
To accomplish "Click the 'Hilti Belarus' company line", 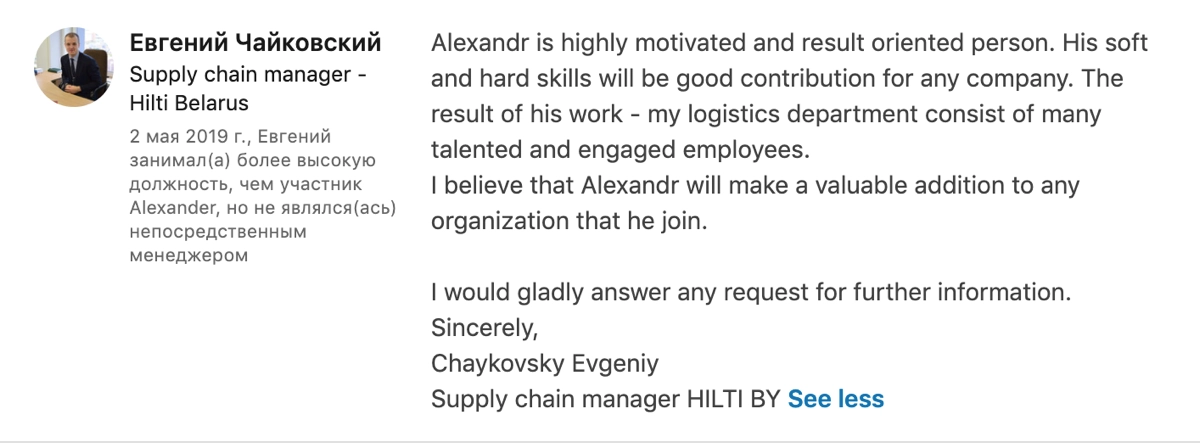I will [x=189, y=103].
